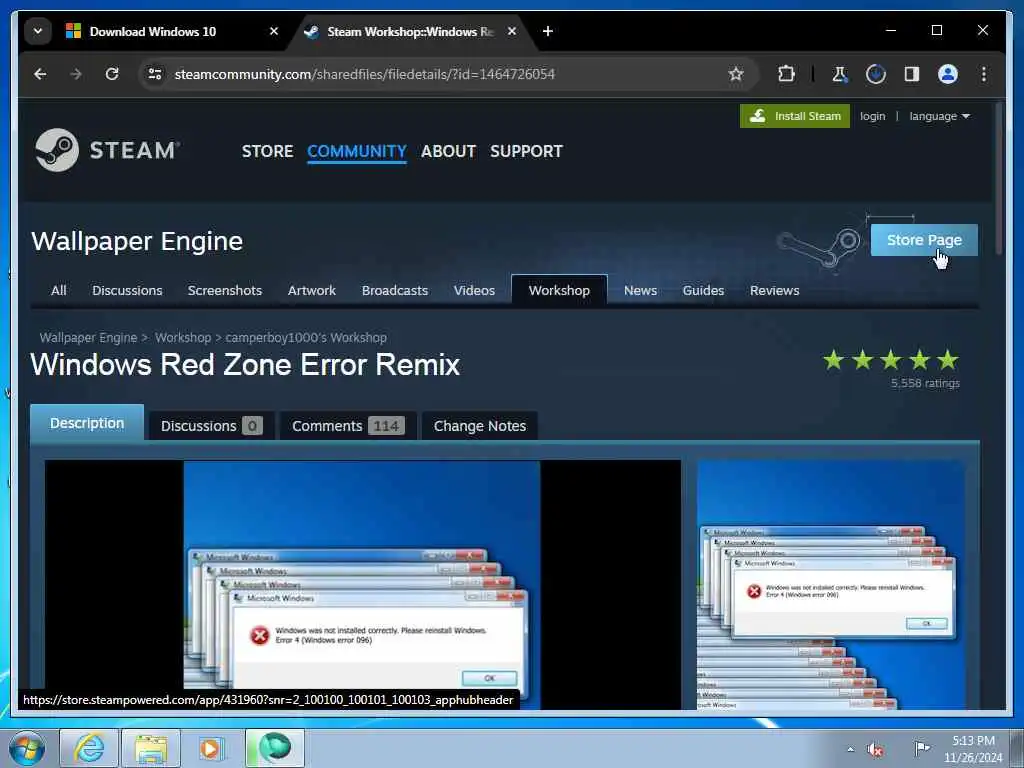Click Wallpaper Engine breadcrumb link
The width and height of the screenshot is (1024, 768).
(x=88, y=338)
